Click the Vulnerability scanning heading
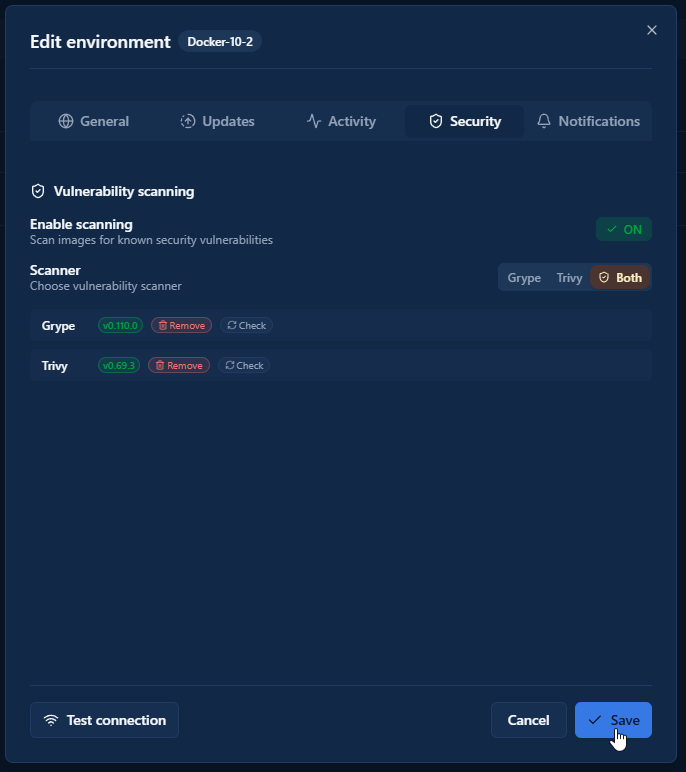The width and height of the screenshot is (686, 772). 124,191
